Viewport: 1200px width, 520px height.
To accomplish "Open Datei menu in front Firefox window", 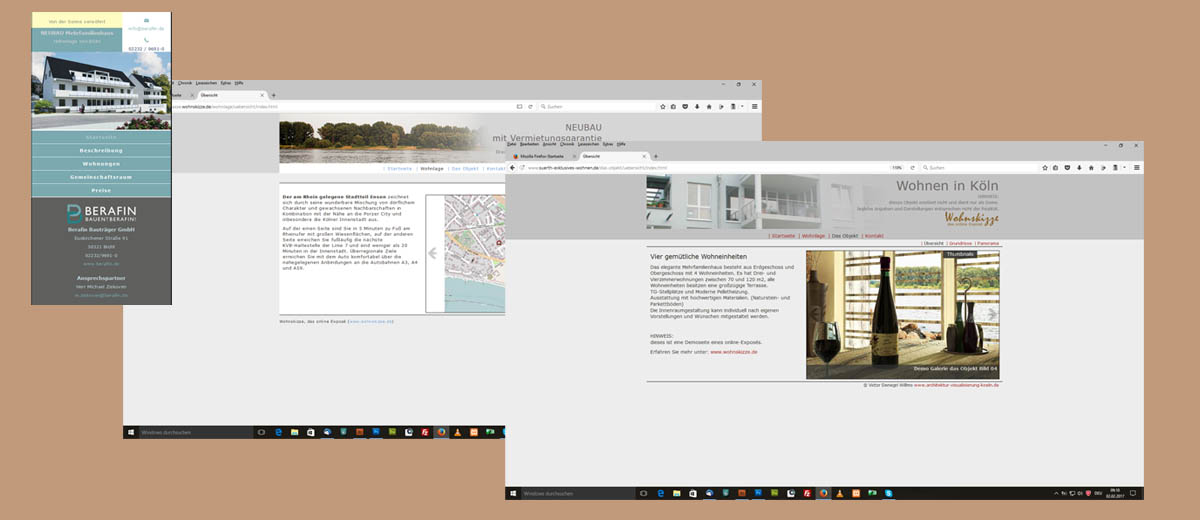I will (x=511, y=144).
